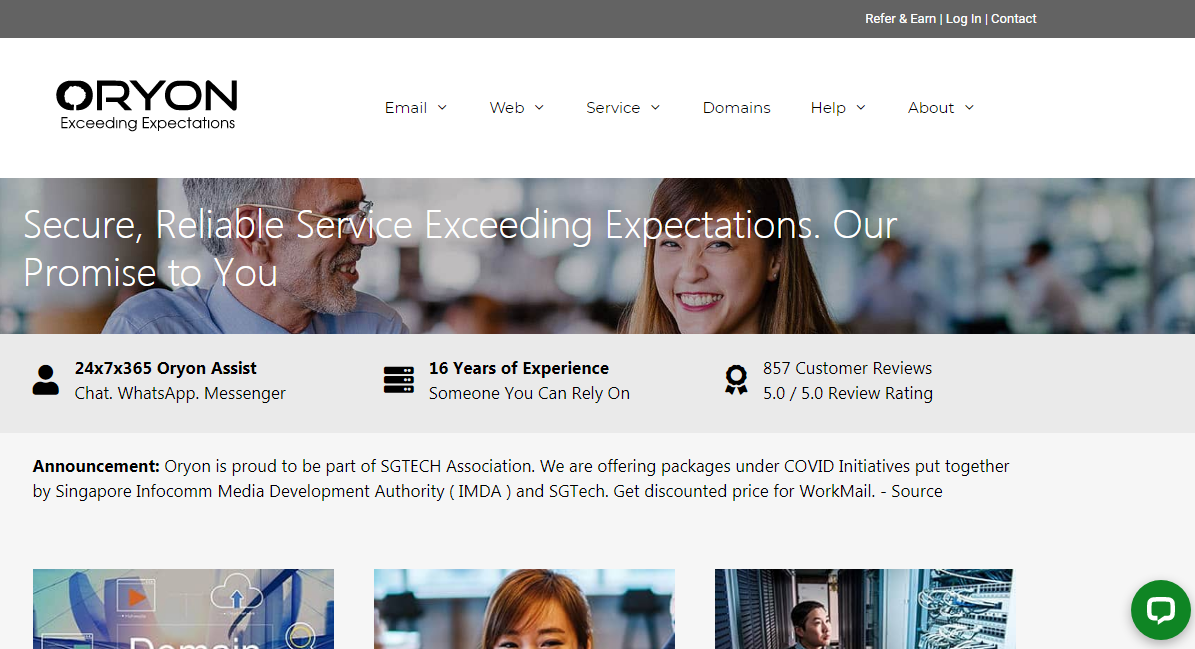Click the Refer & Earn link
The height and width of the screenshot is (649, 1195).
pos(900,19)
